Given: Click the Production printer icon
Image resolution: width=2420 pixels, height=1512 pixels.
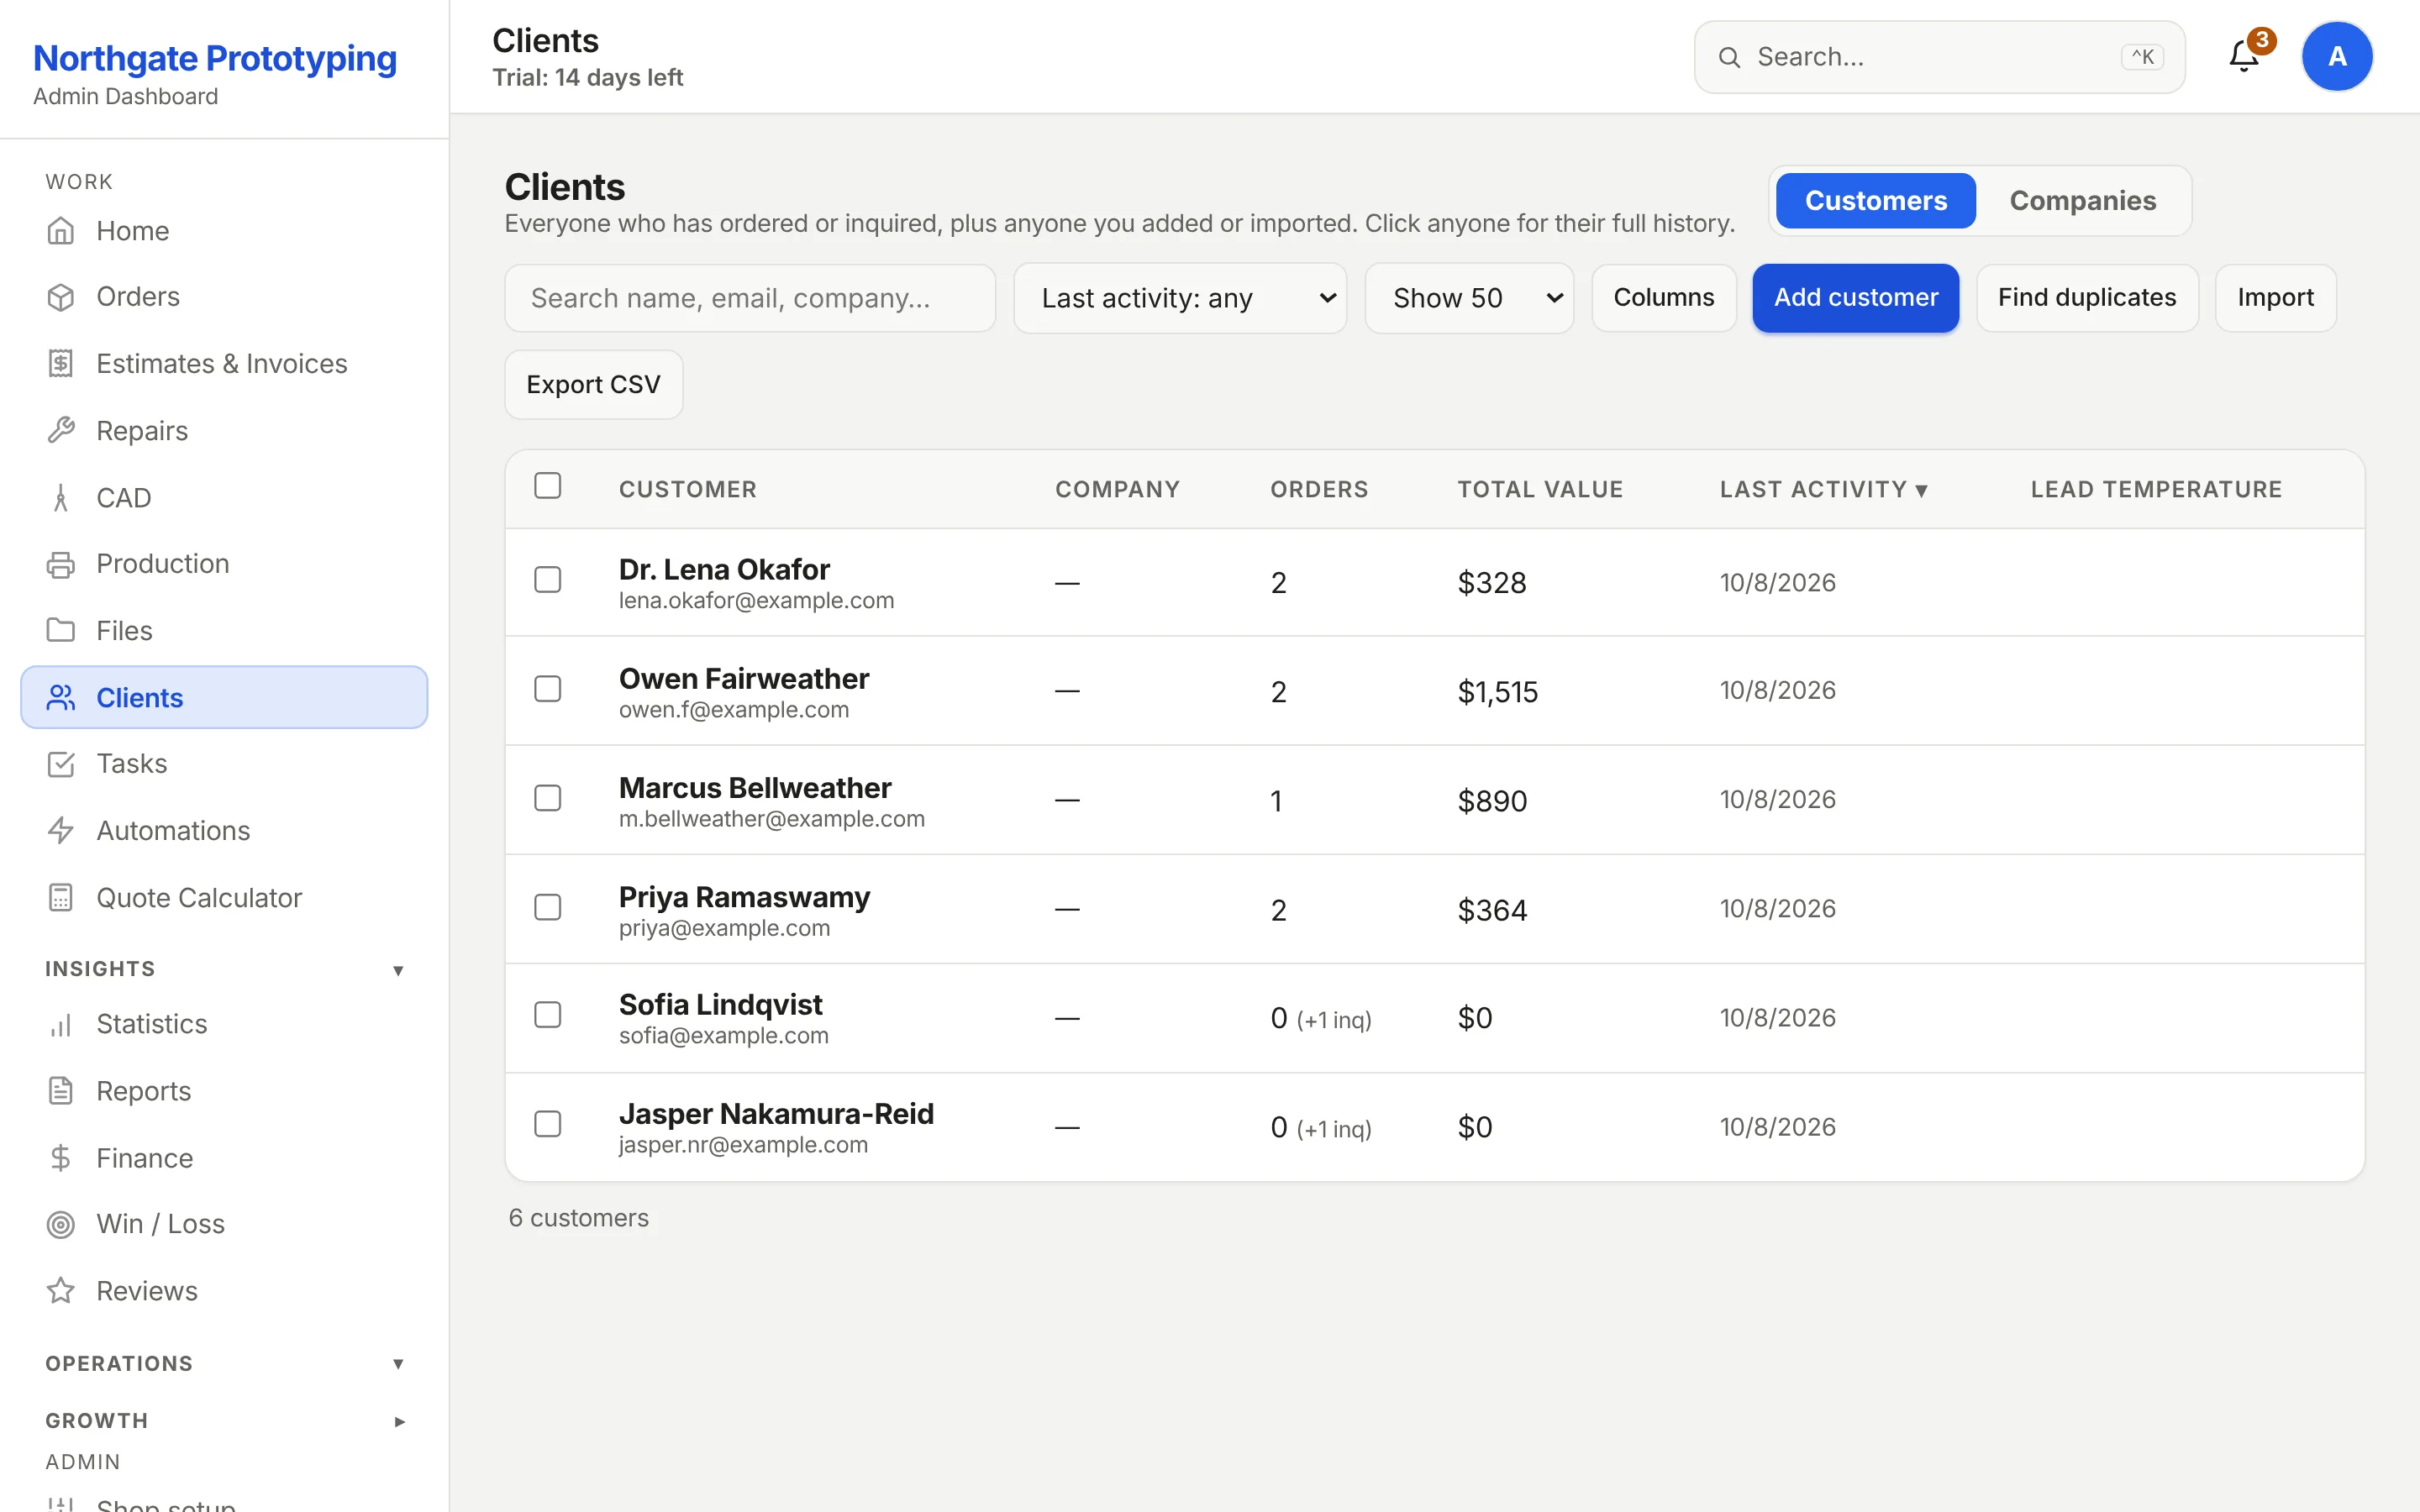Looking at the screenshot, I should (61, 564).
